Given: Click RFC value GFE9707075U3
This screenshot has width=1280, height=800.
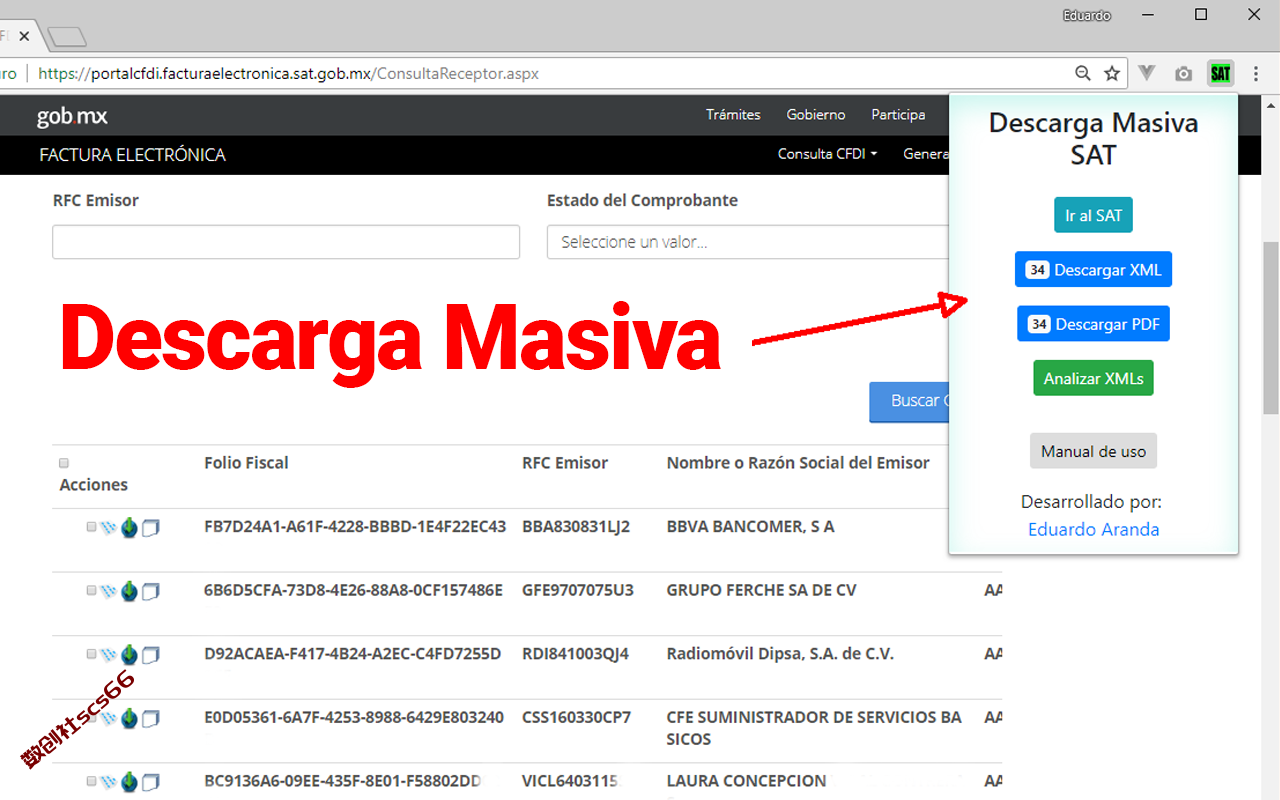Looking at the screenshot, I should pos(578,590).
